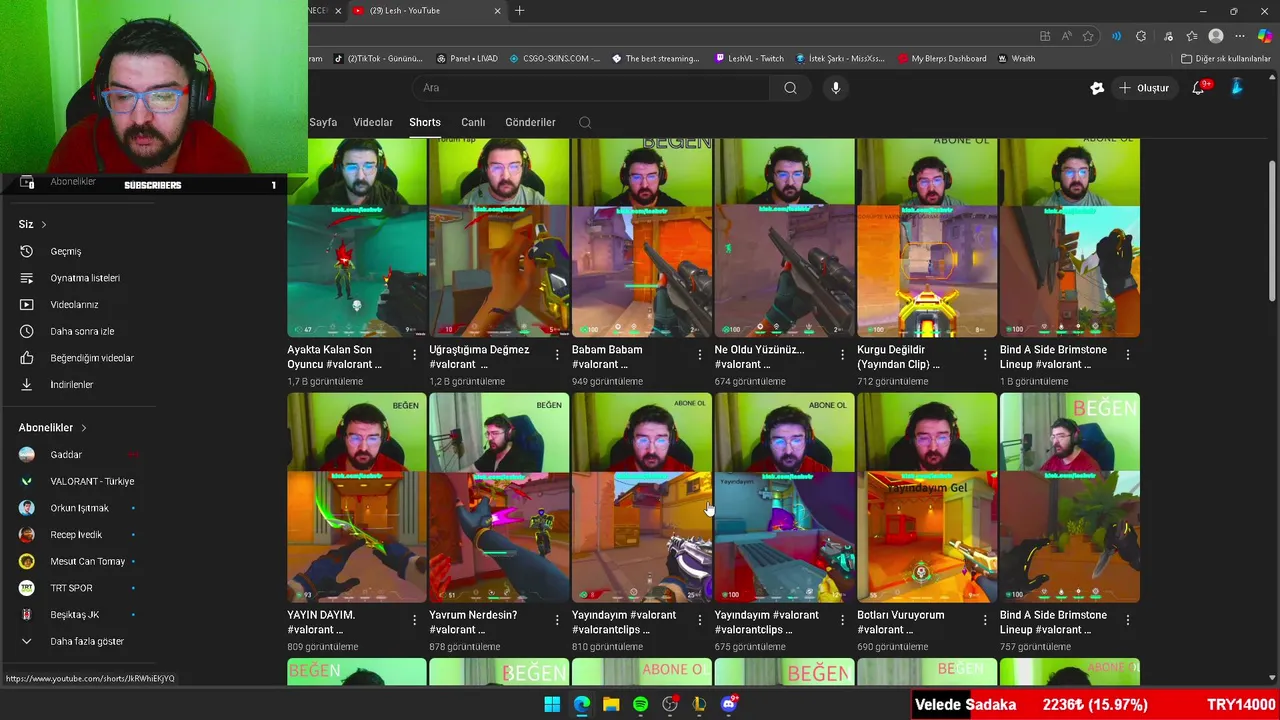Screen dimensions: 1280x720
Task: Open Orkun Işıtmak channel
Action: [x=80, y=508]
